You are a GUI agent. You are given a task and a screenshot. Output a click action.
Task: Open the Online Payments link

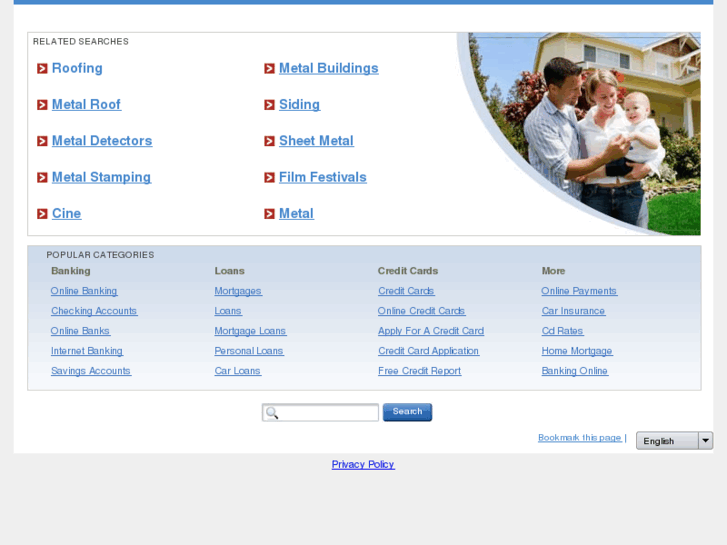579,291
